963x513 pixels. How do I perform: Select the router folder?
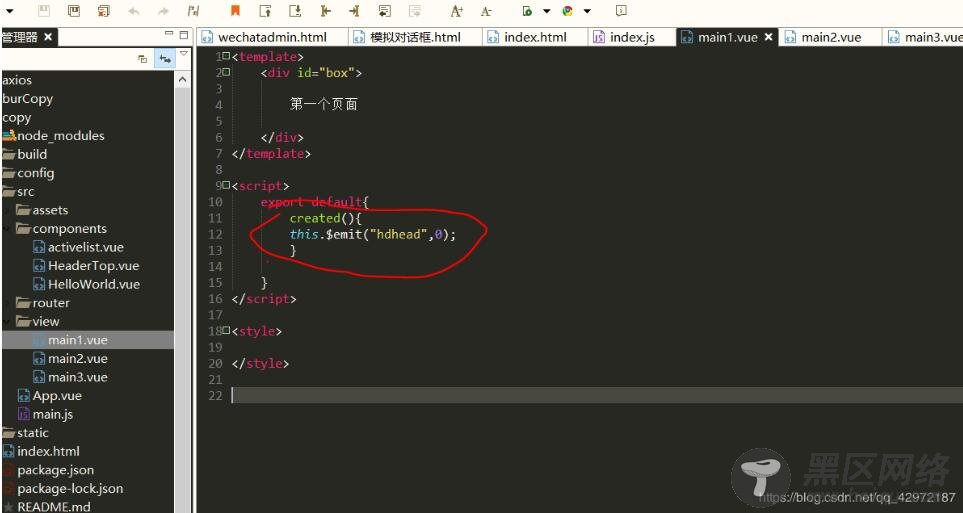click(51, 302)
